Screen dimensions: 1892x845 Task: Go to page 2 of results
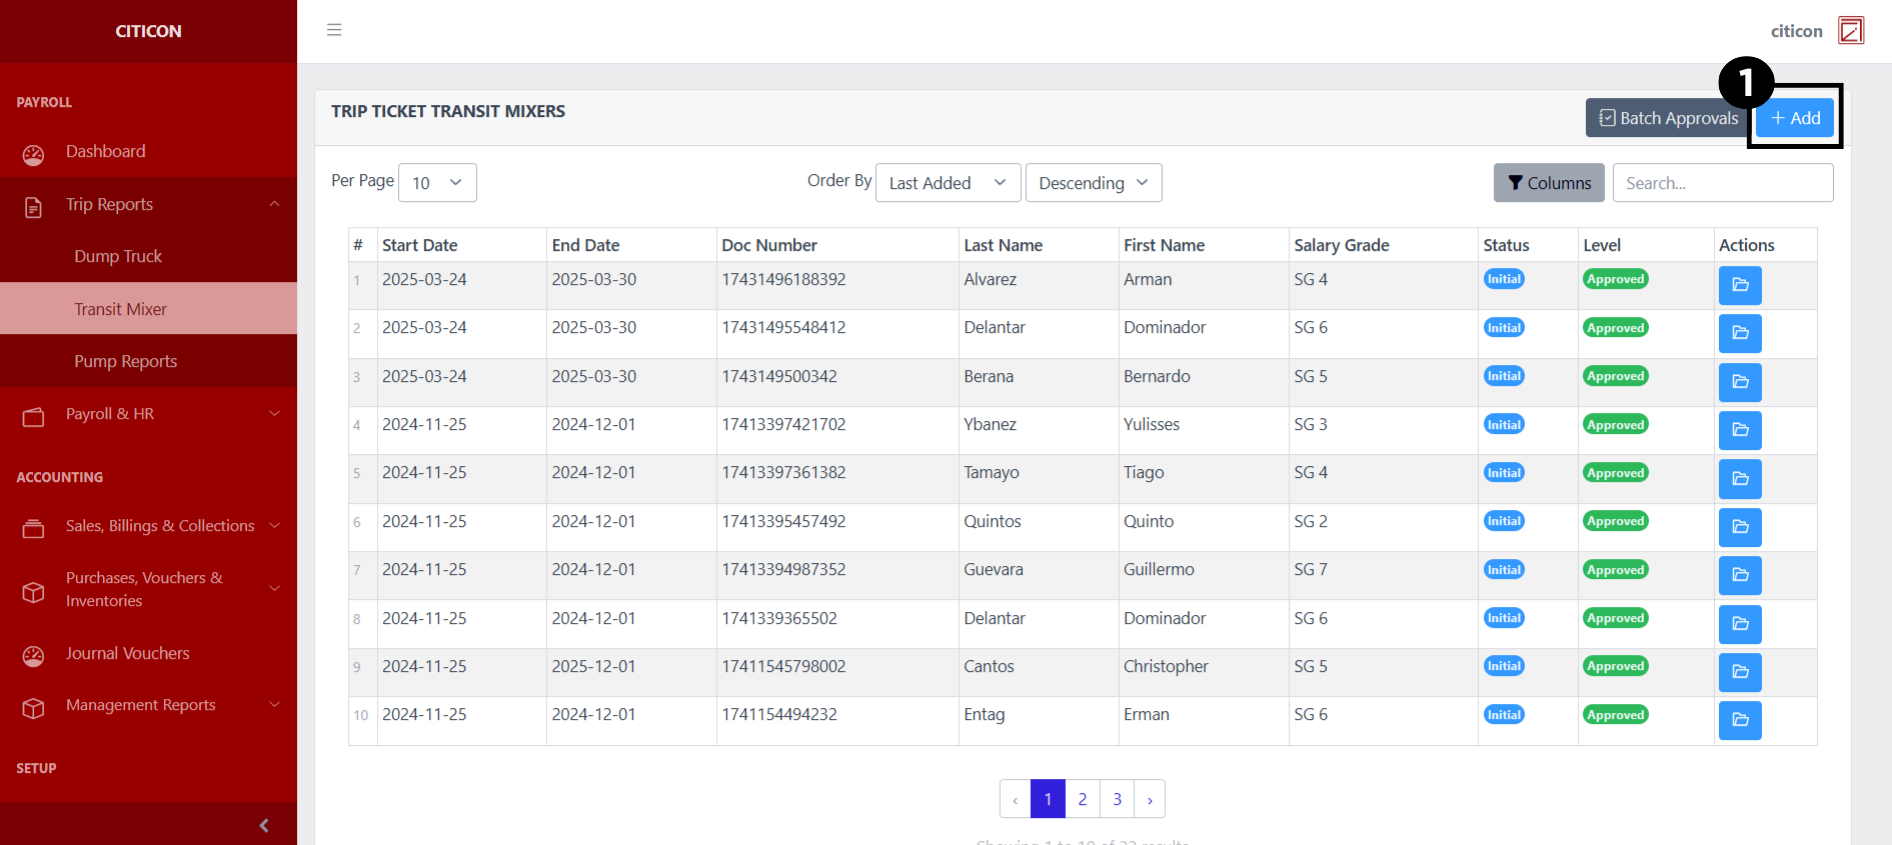tap(1082, 799)
